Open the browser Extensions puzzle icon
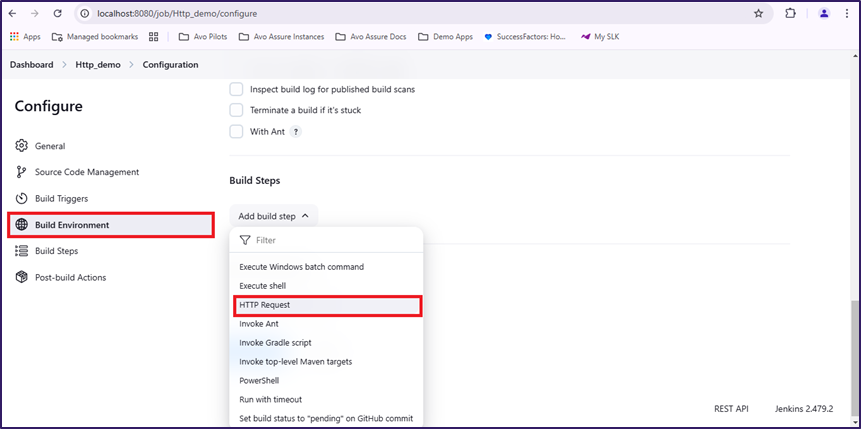The width and height of the screenshot is (861, 429). (790, 14)
